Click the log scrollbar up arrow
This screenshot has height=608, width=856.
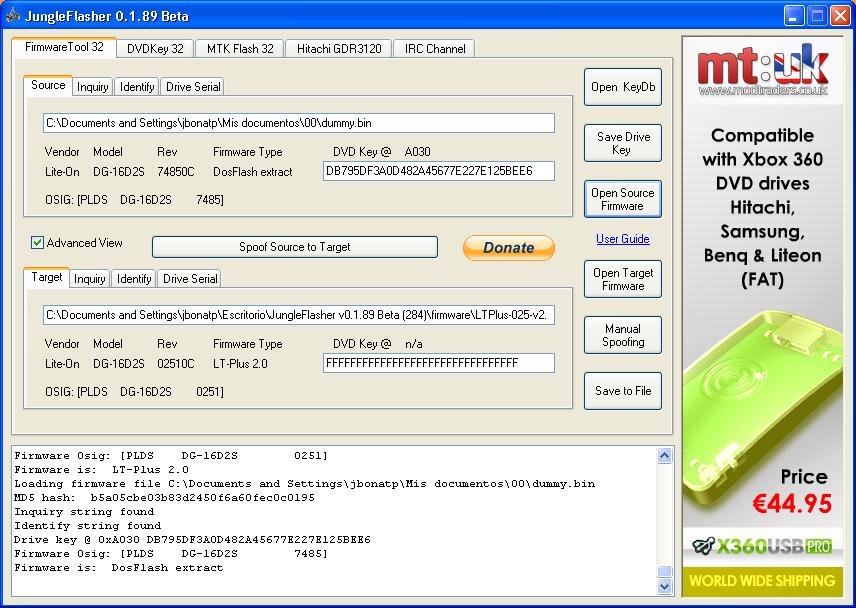pos(664,456)
